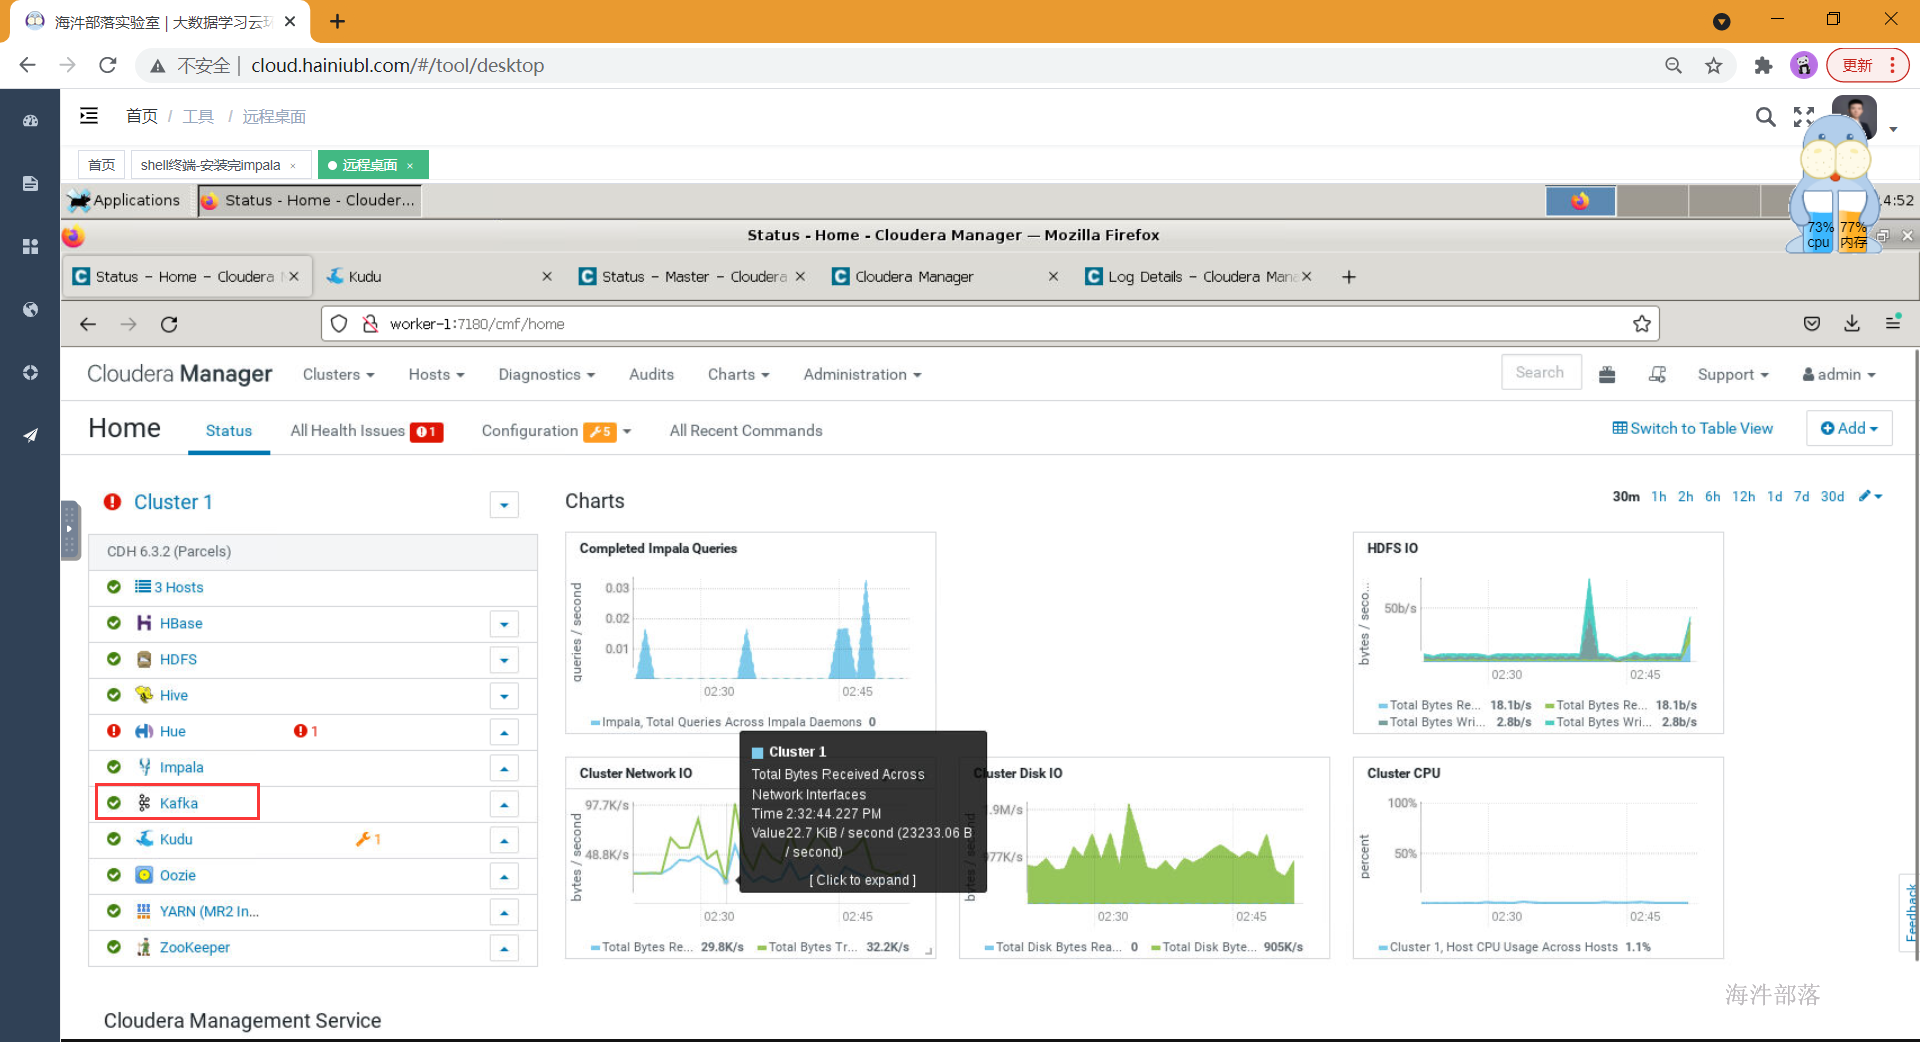The image size is (1920, 1042).
Task: Click Switch to Table View link
Action: [1692, 428]
